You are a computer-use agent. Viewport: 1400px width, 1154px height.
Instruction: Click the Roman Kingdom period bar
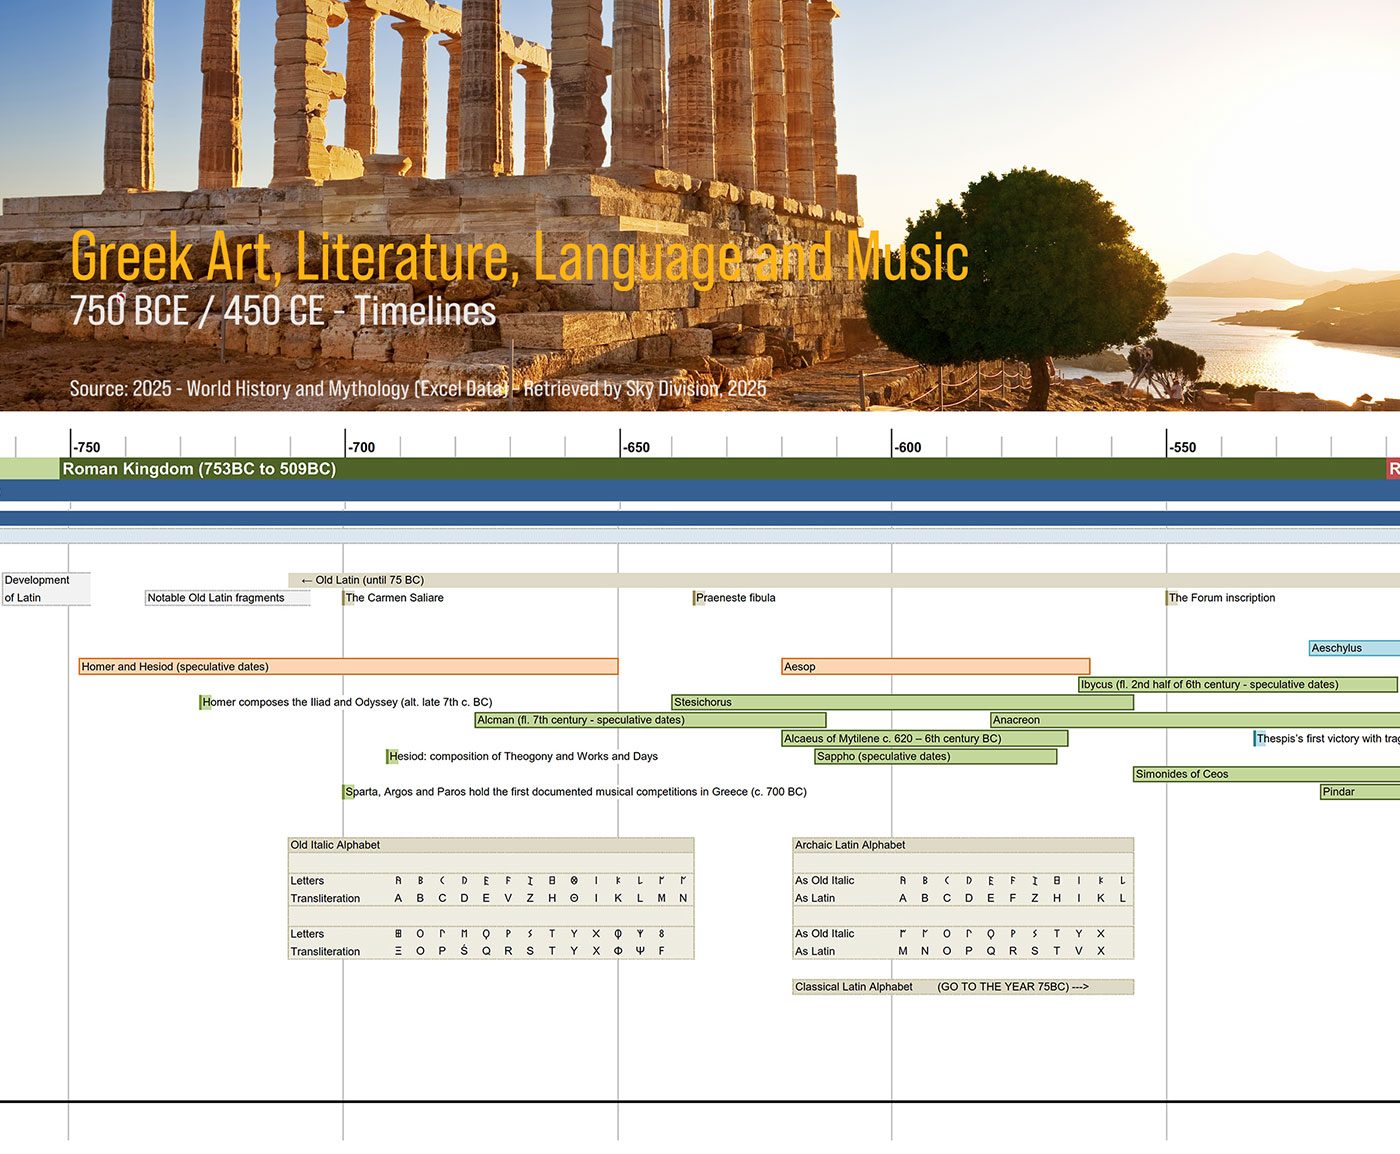coord(700,469)
